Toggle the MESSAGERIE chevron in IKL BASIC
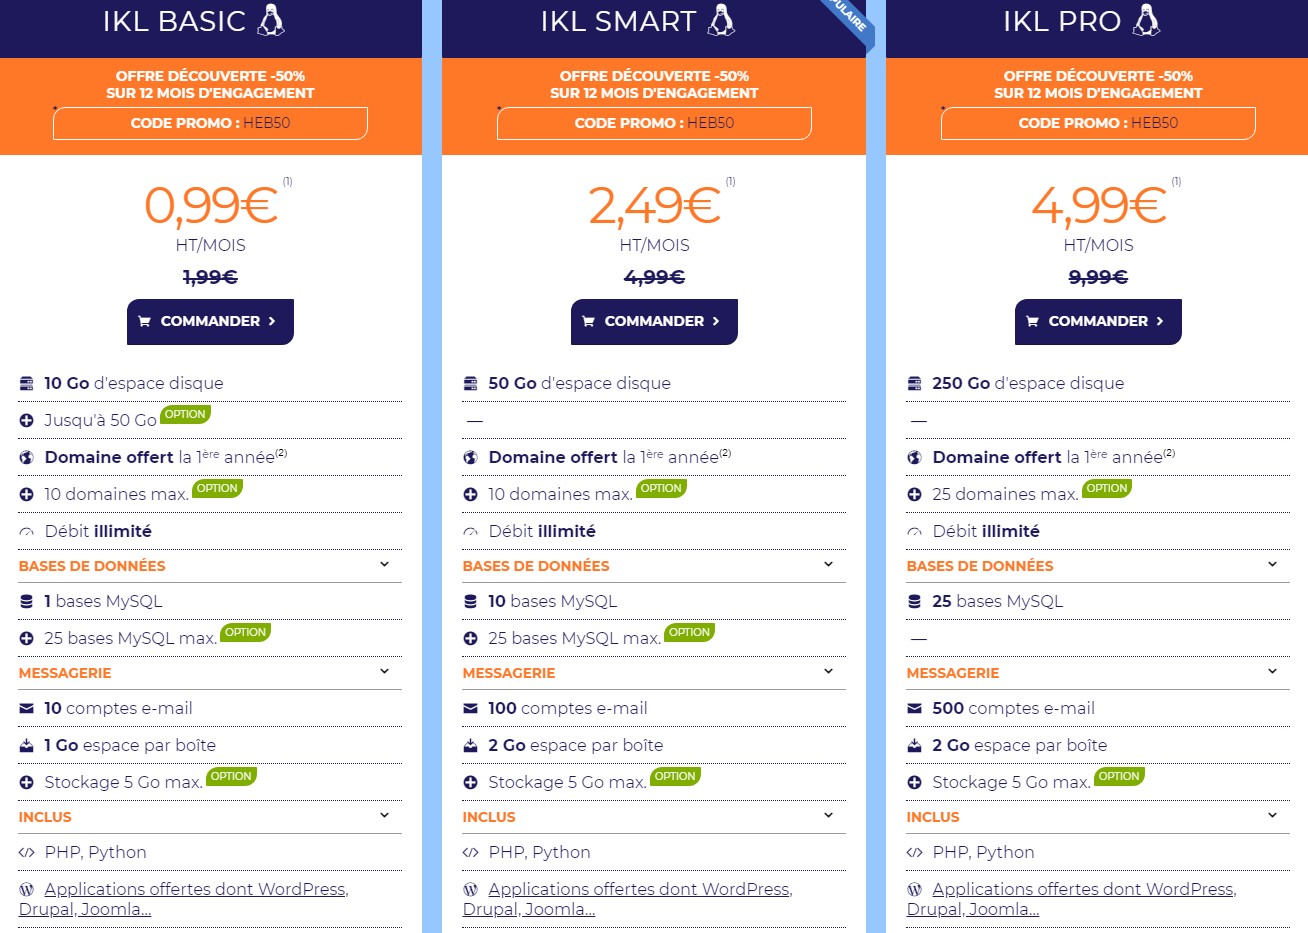The height and width of the screenshot is (933, 1308). tap(385, 672)
